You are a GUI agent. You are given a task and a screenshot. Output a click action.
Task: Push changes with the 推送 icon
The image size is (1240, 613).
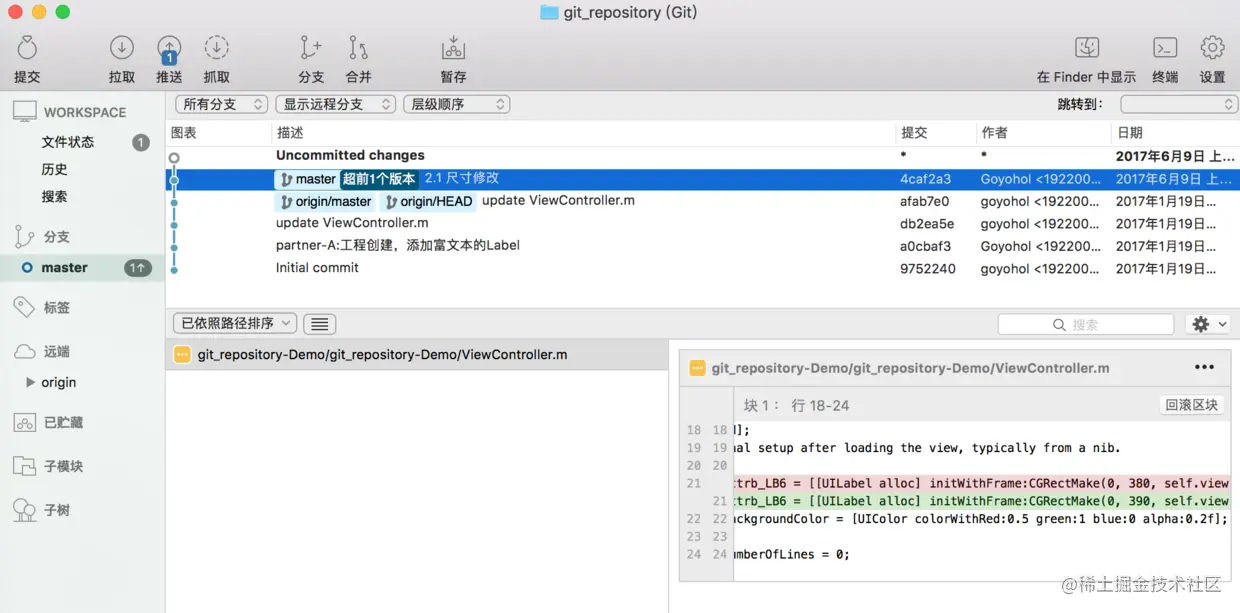pos(169,48)
